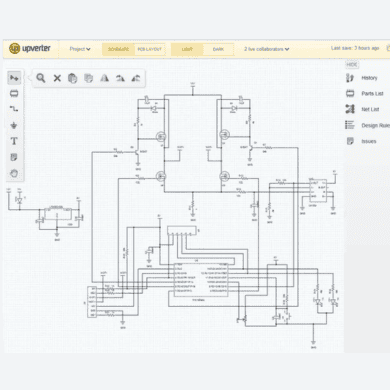Expand the live collaborators dropdown
The image size is (390, 390).
266,49
